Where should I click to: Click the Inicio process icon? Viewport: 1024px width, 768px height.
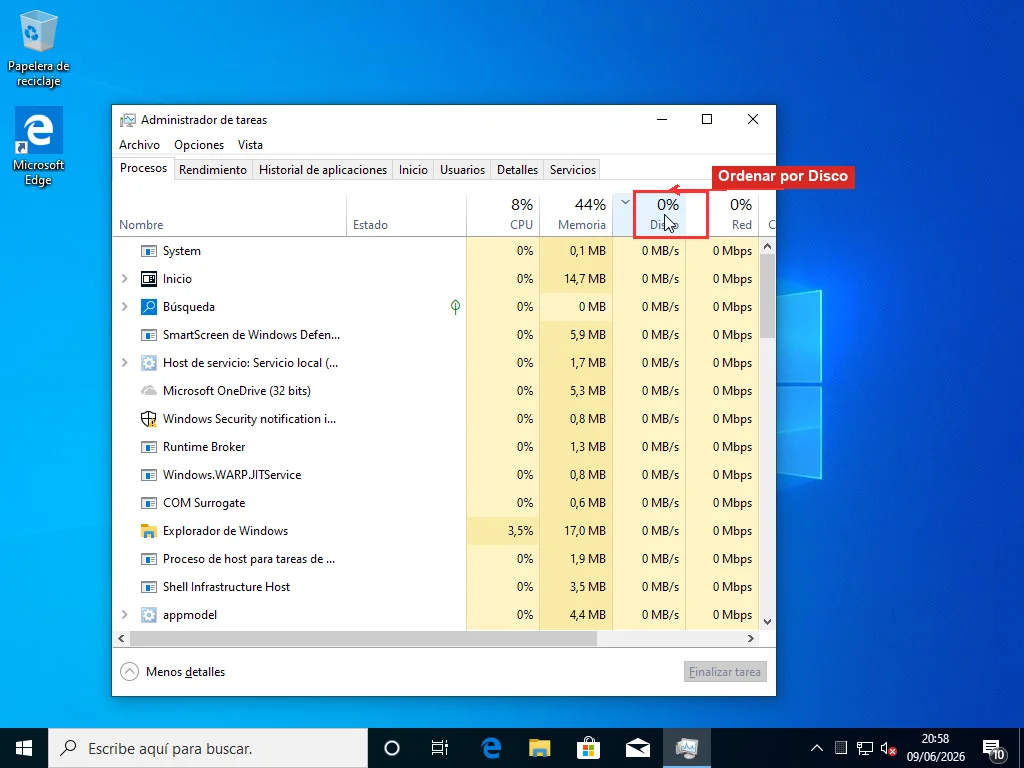(x=149, y=279)
